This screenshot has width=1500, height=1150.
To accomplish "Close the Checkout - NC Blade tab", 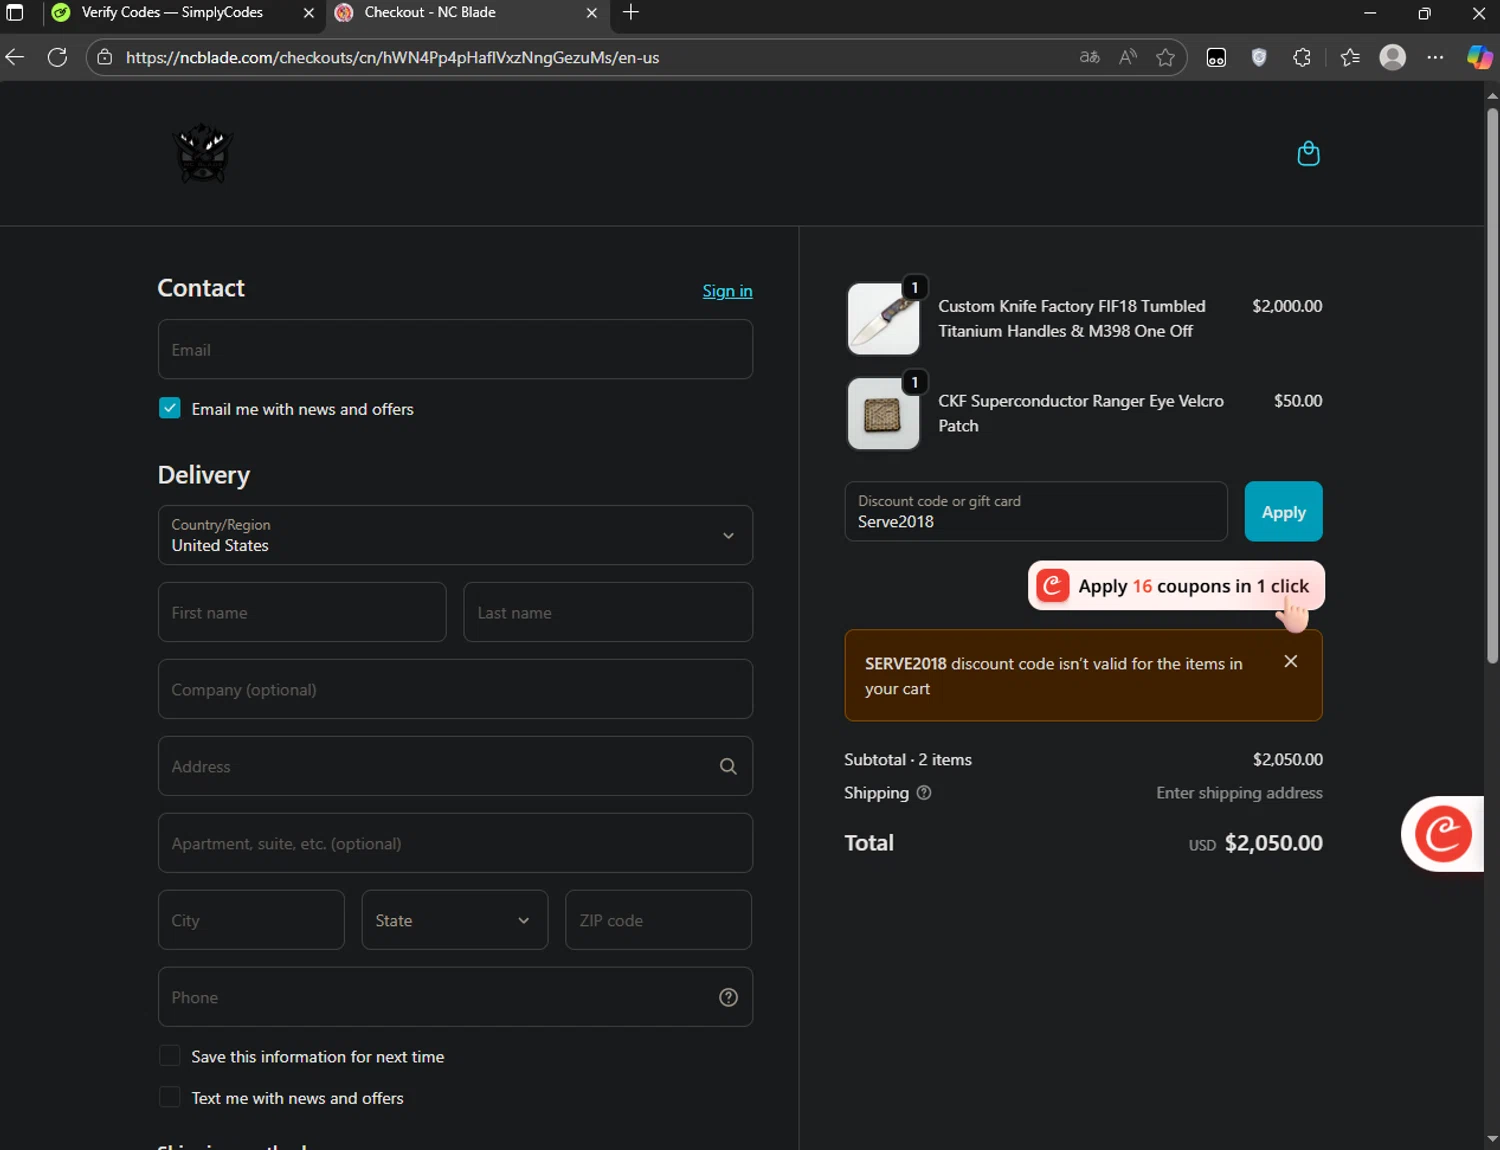I will point(591,13).
